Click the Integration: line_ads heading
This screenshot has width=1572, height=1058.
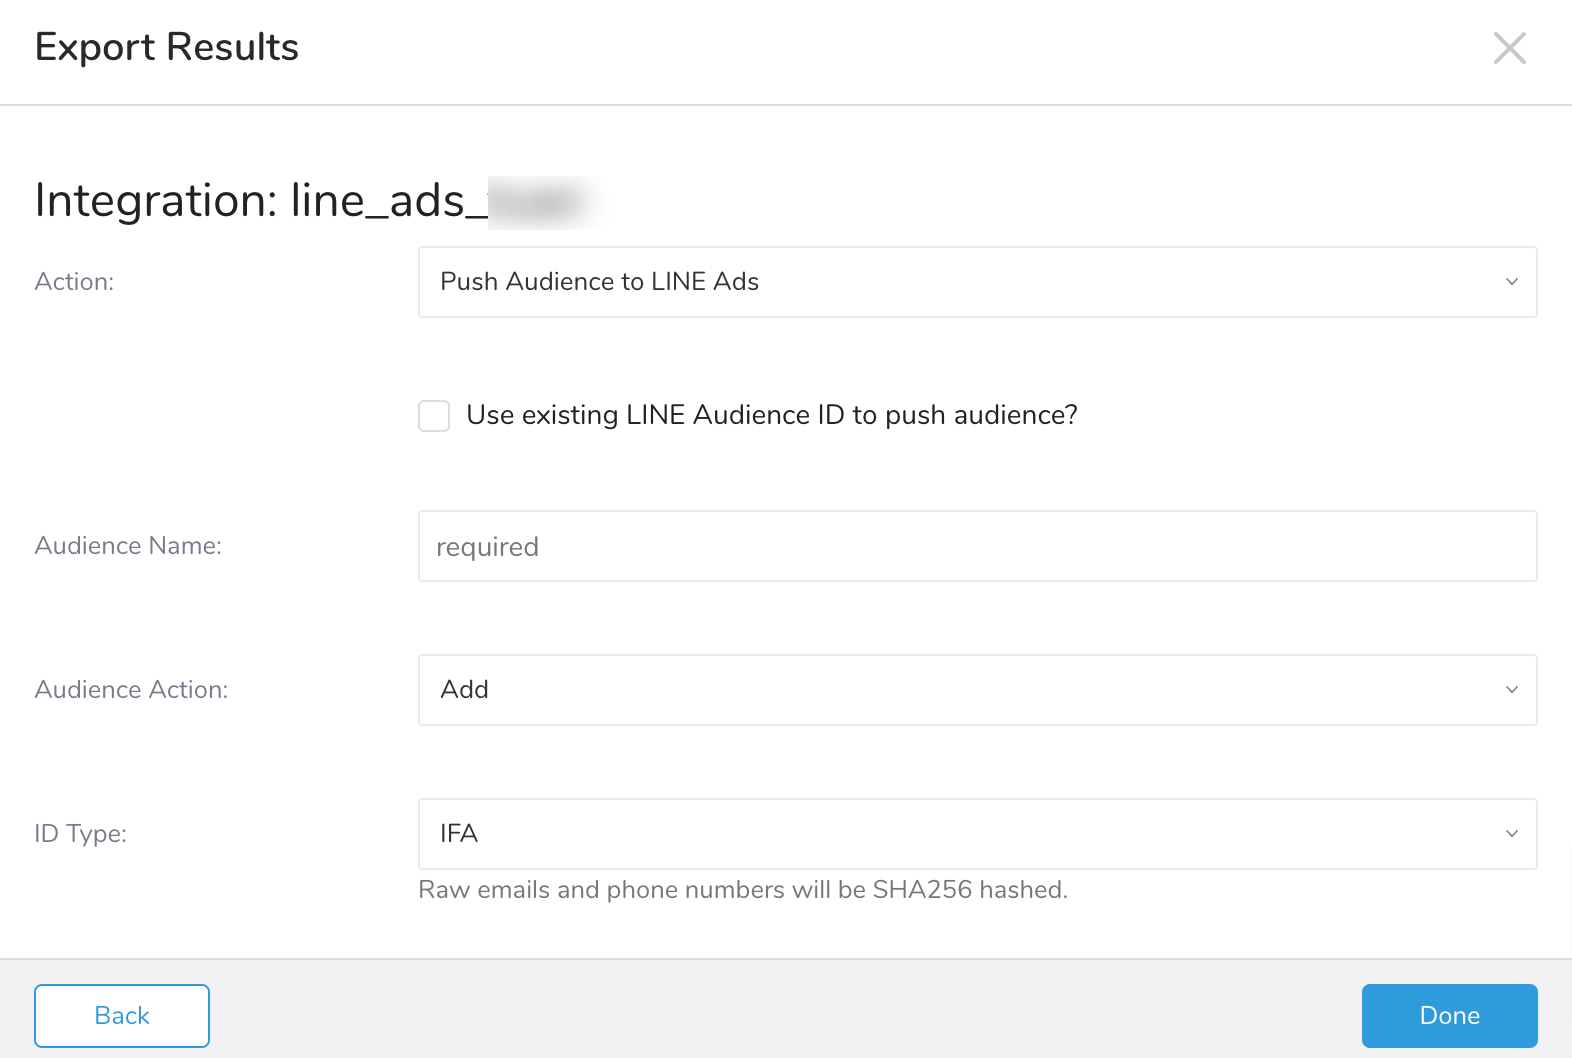click(262, 201)
